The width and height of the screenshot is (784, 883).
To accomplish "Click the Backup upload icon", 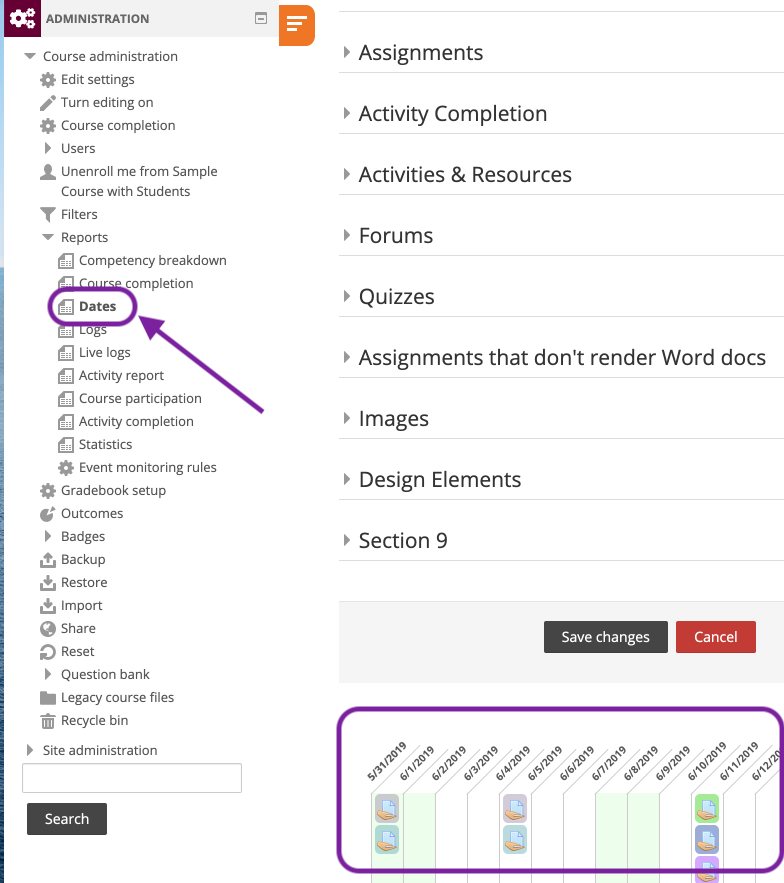I will (48, 560).
